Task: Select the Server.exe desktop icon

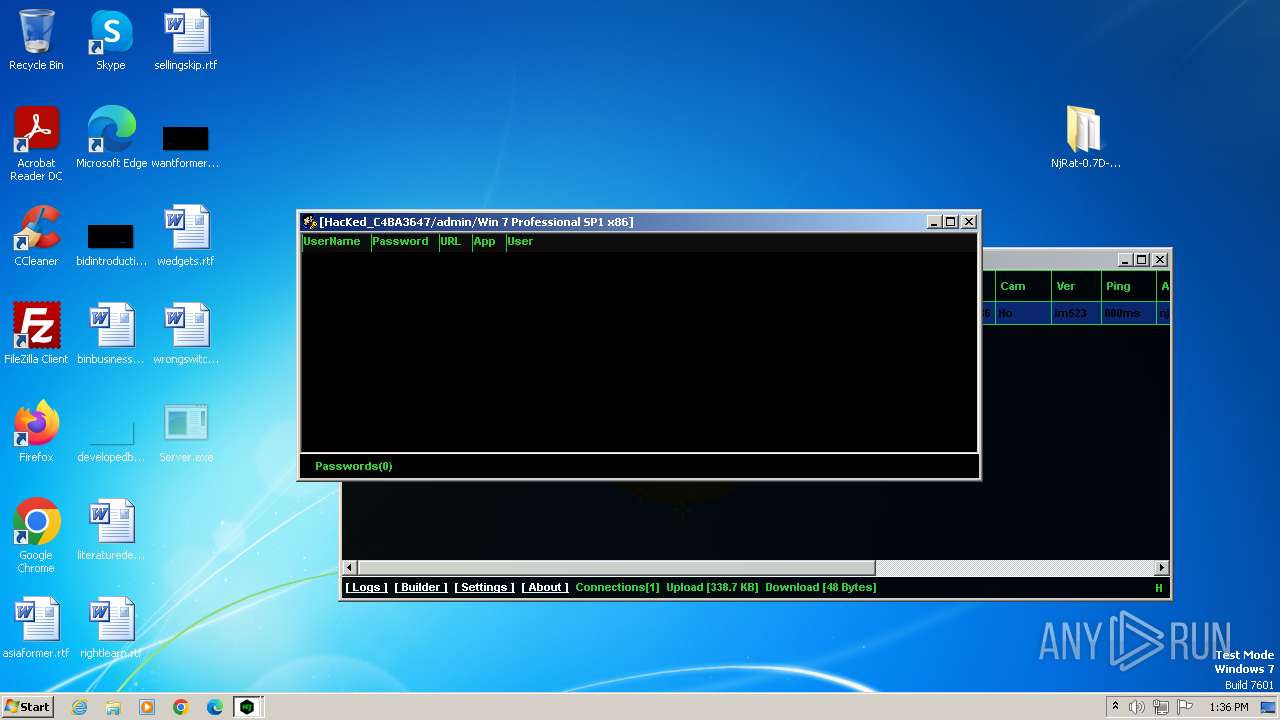Action: pyautogui.click(x=186, y=432)
